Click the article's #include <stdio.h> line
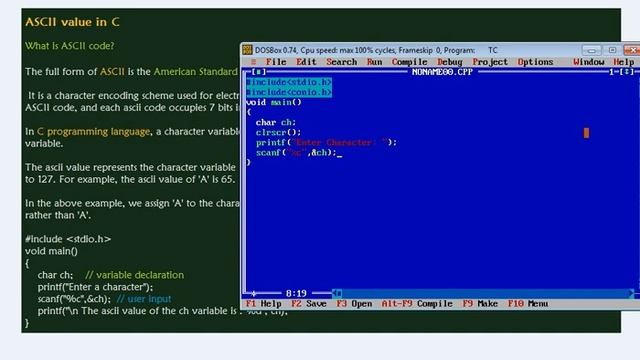The width and height of the screenshot is (640, 360). coord(68,239)
